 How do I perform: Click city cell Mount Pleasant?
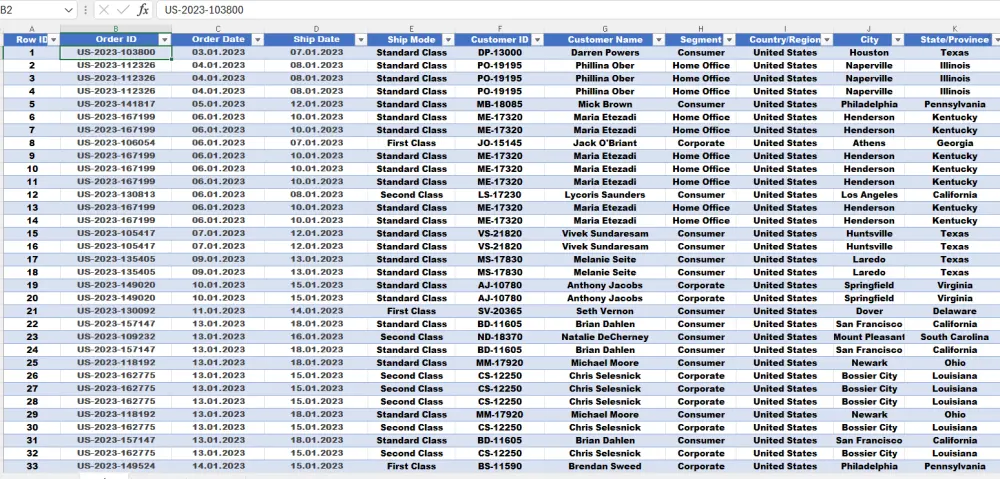(869, 337)
